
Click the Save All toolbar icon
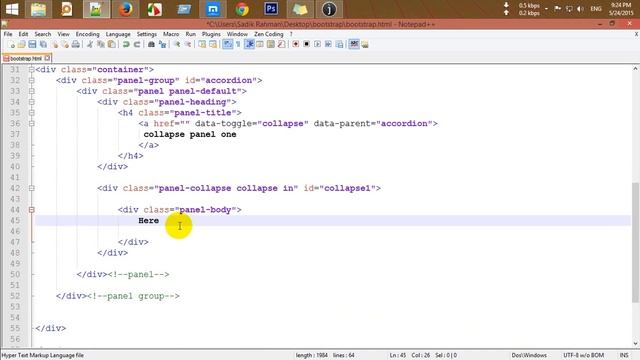pos(43,44)
